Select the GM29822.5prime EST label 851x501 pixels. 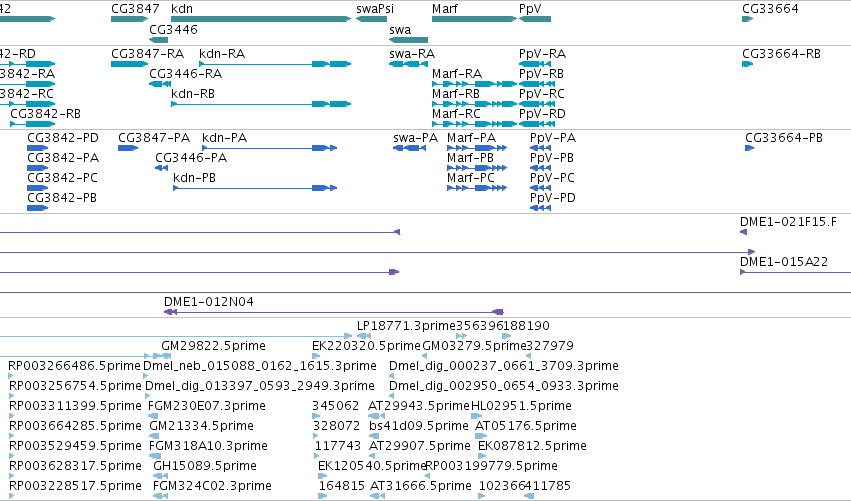point(213,346)
